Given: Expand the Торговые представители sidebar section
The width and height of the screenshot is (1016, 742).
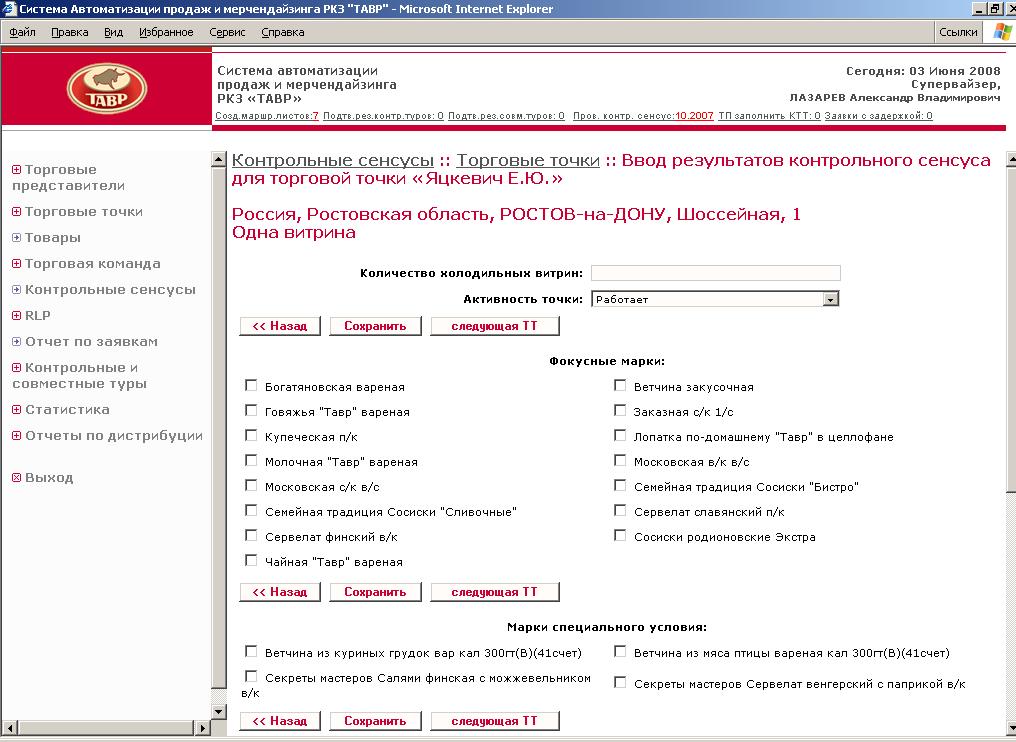Looking at the screenshot, I should click(16, 170).
